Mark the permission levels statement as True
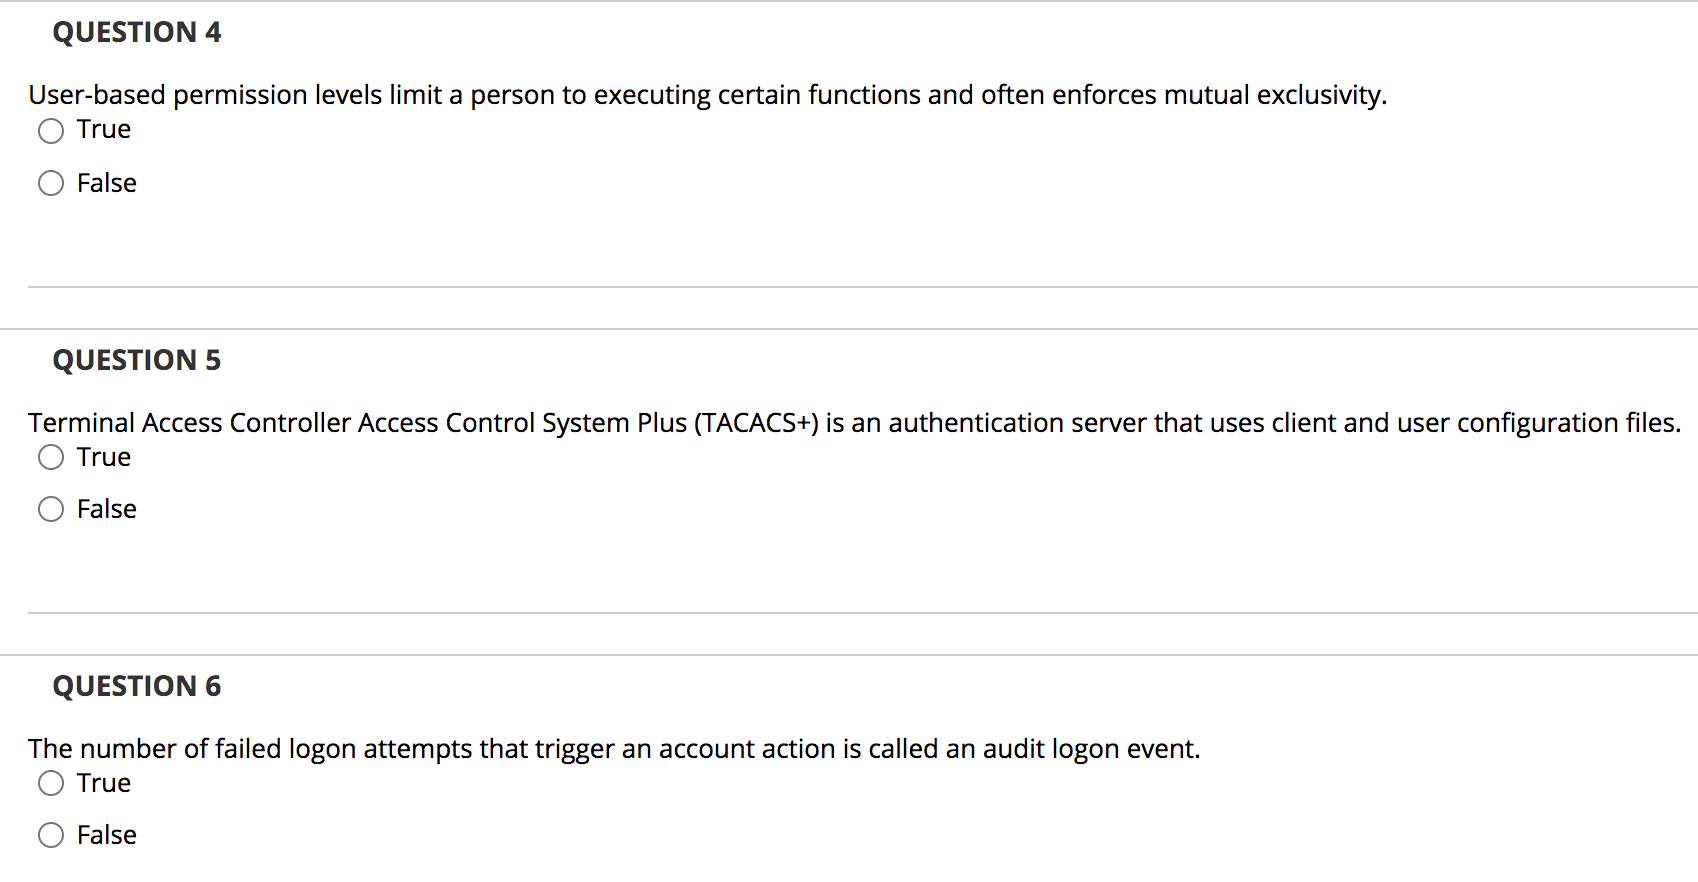The height and width of the screenshot is (882, 1698). [x=51, y=130]
